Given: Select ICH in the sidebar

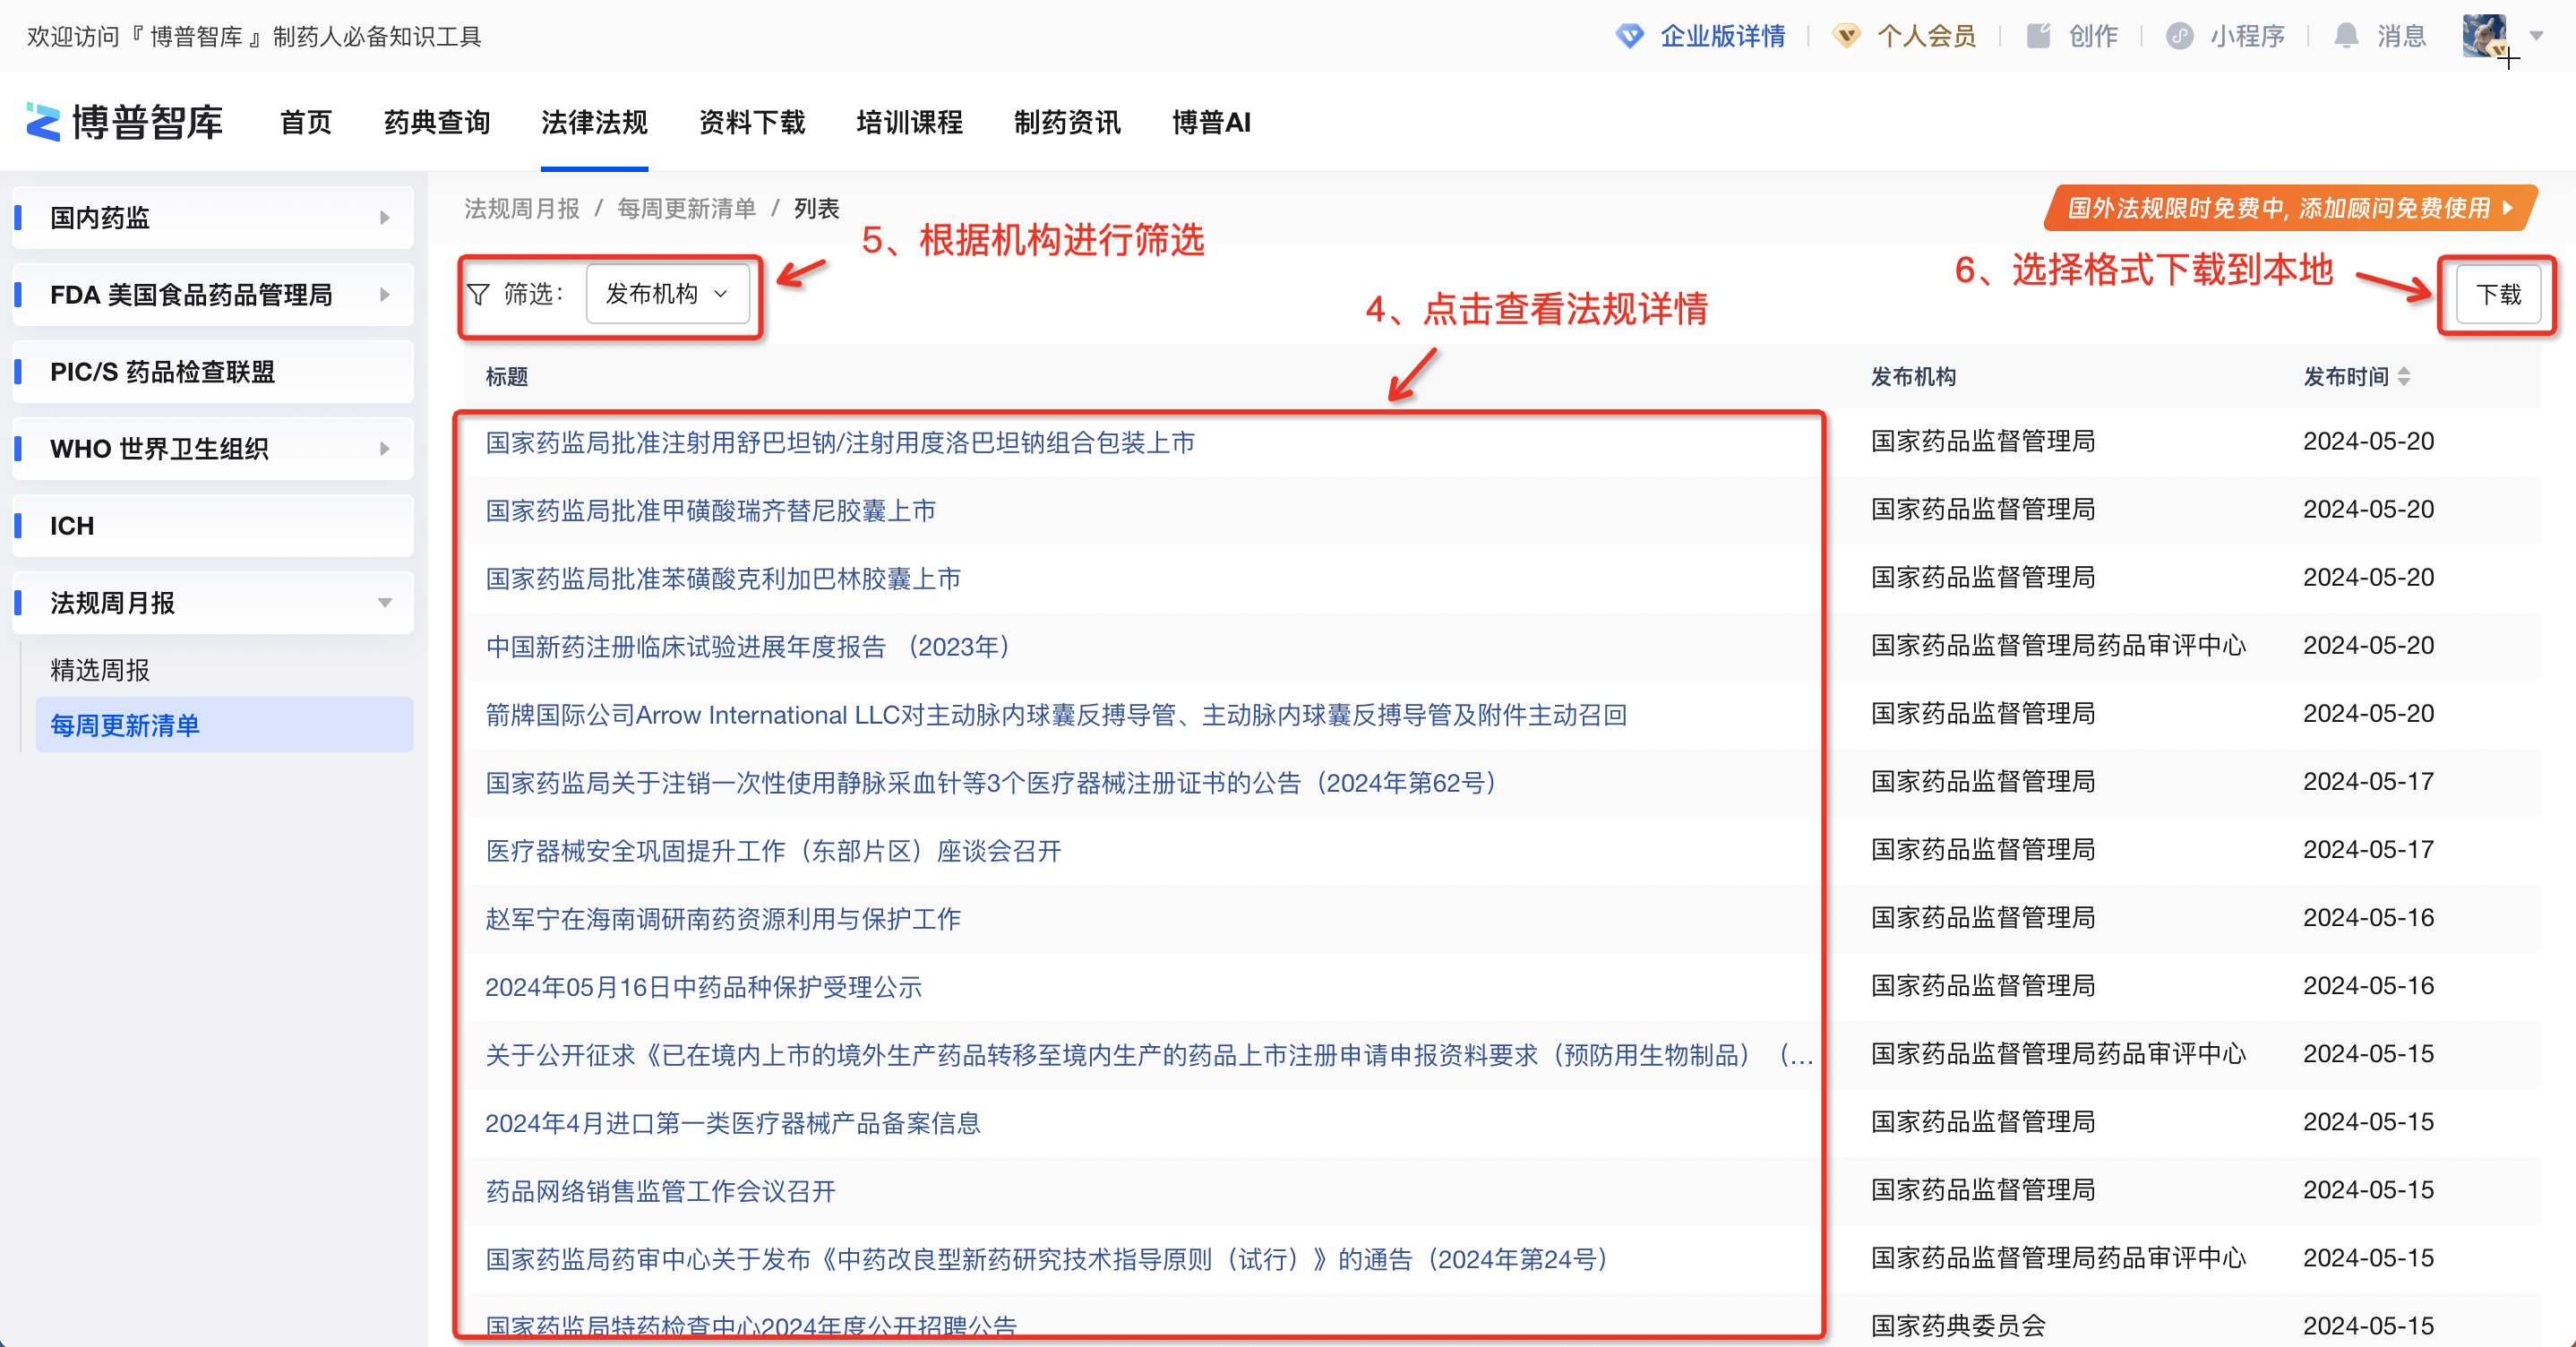Looking at the screenshot, I should point(213,525).
